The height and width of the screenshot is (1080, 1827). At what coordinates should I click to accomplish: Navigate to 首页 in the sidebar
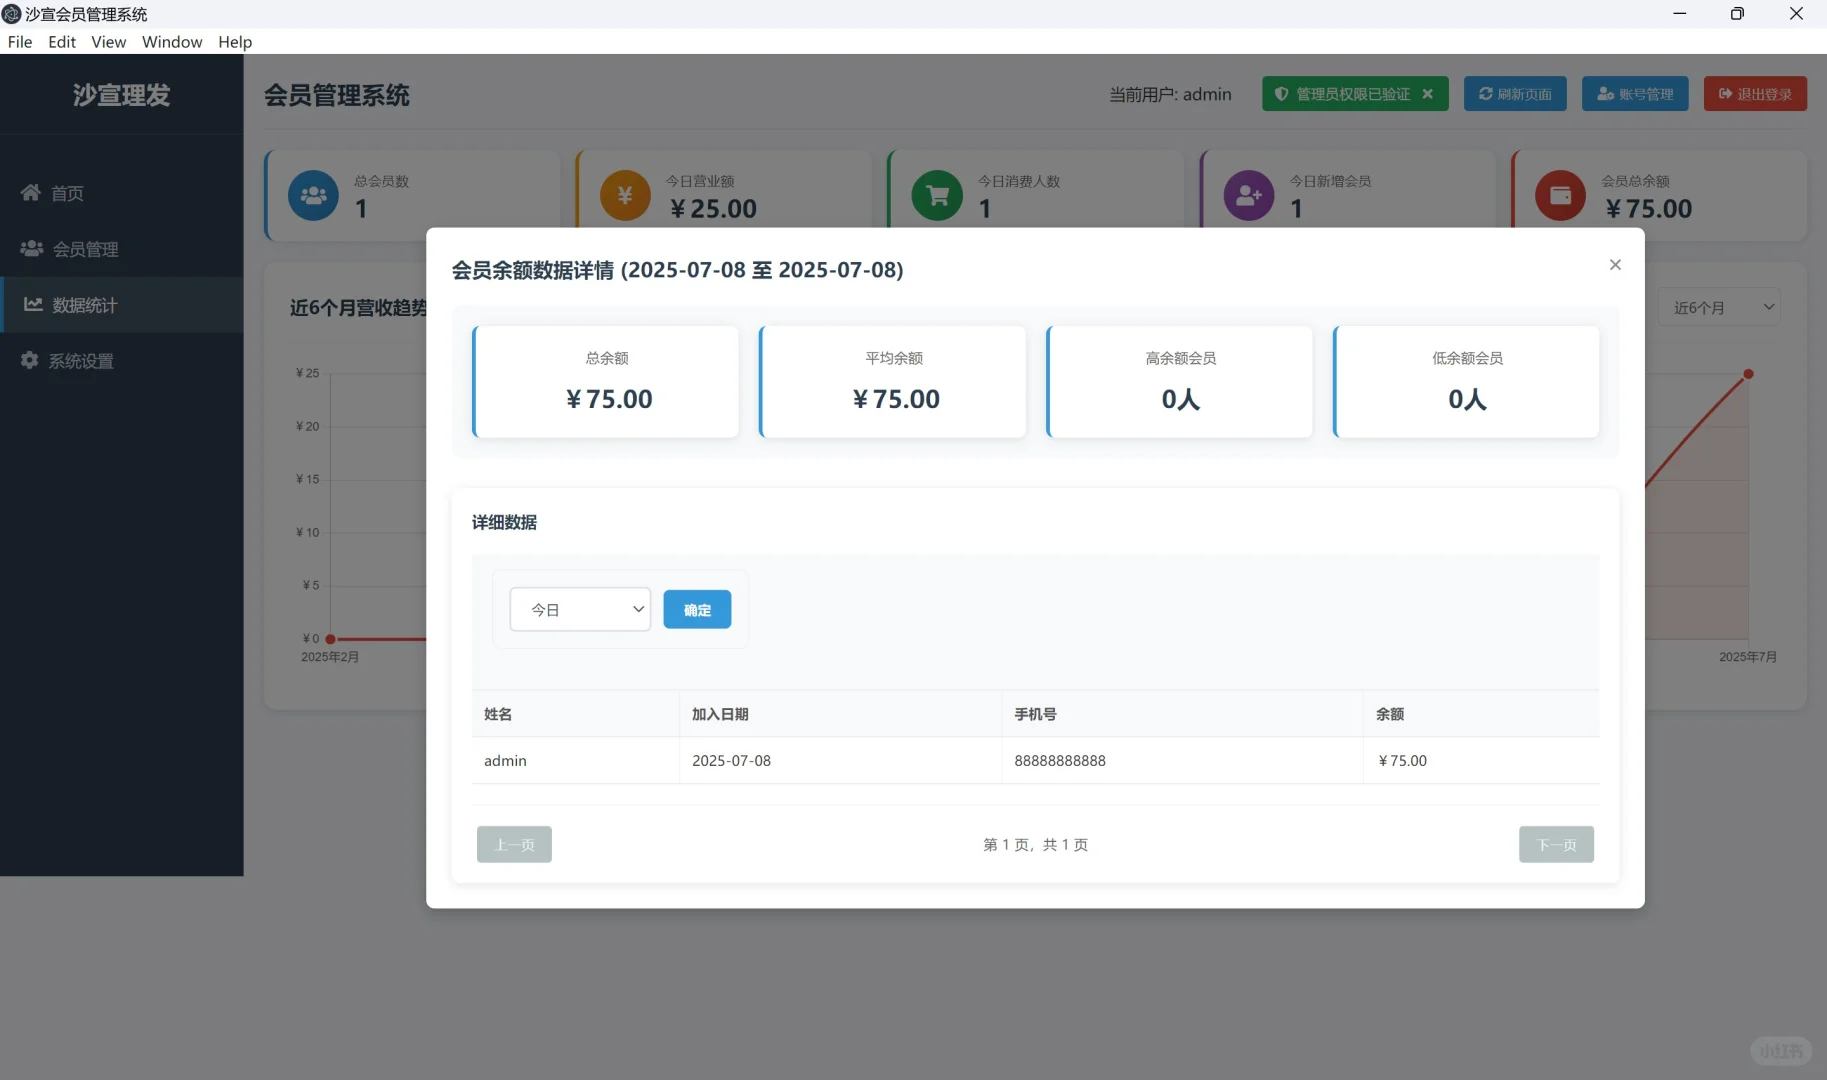tap(121, 193)
